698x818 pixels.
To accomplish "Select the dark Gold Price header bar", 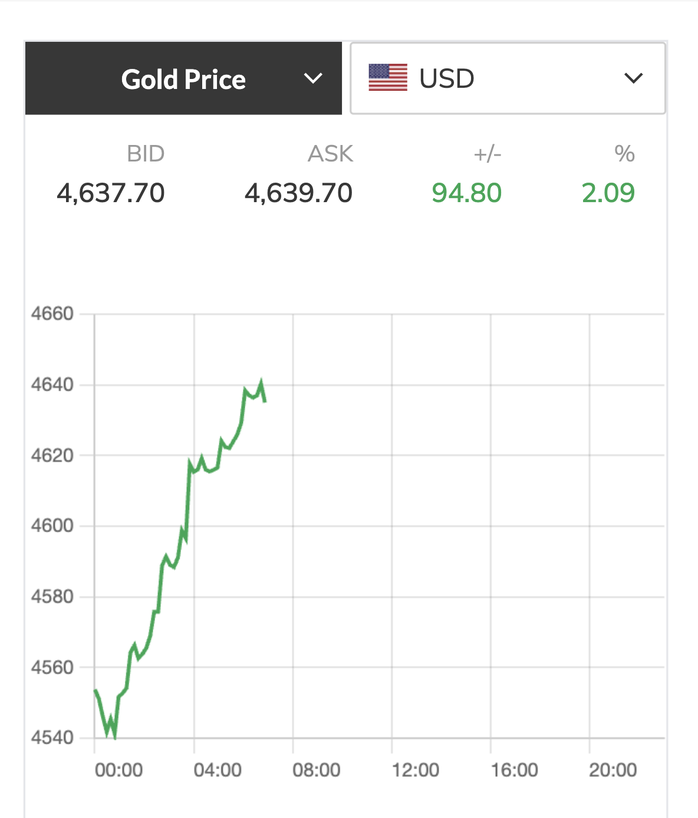I will tap(183, 78).
